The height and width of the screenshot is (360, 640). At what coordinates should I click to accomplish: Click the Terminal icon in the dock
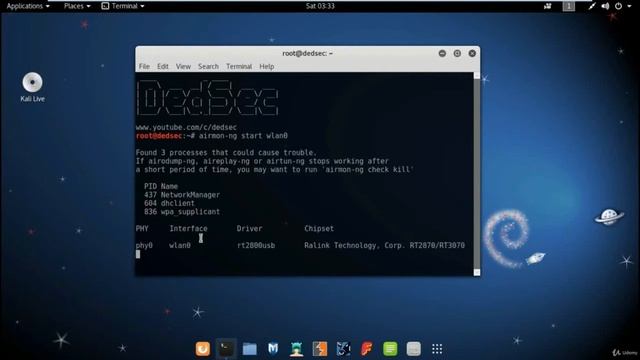[226, 349]
